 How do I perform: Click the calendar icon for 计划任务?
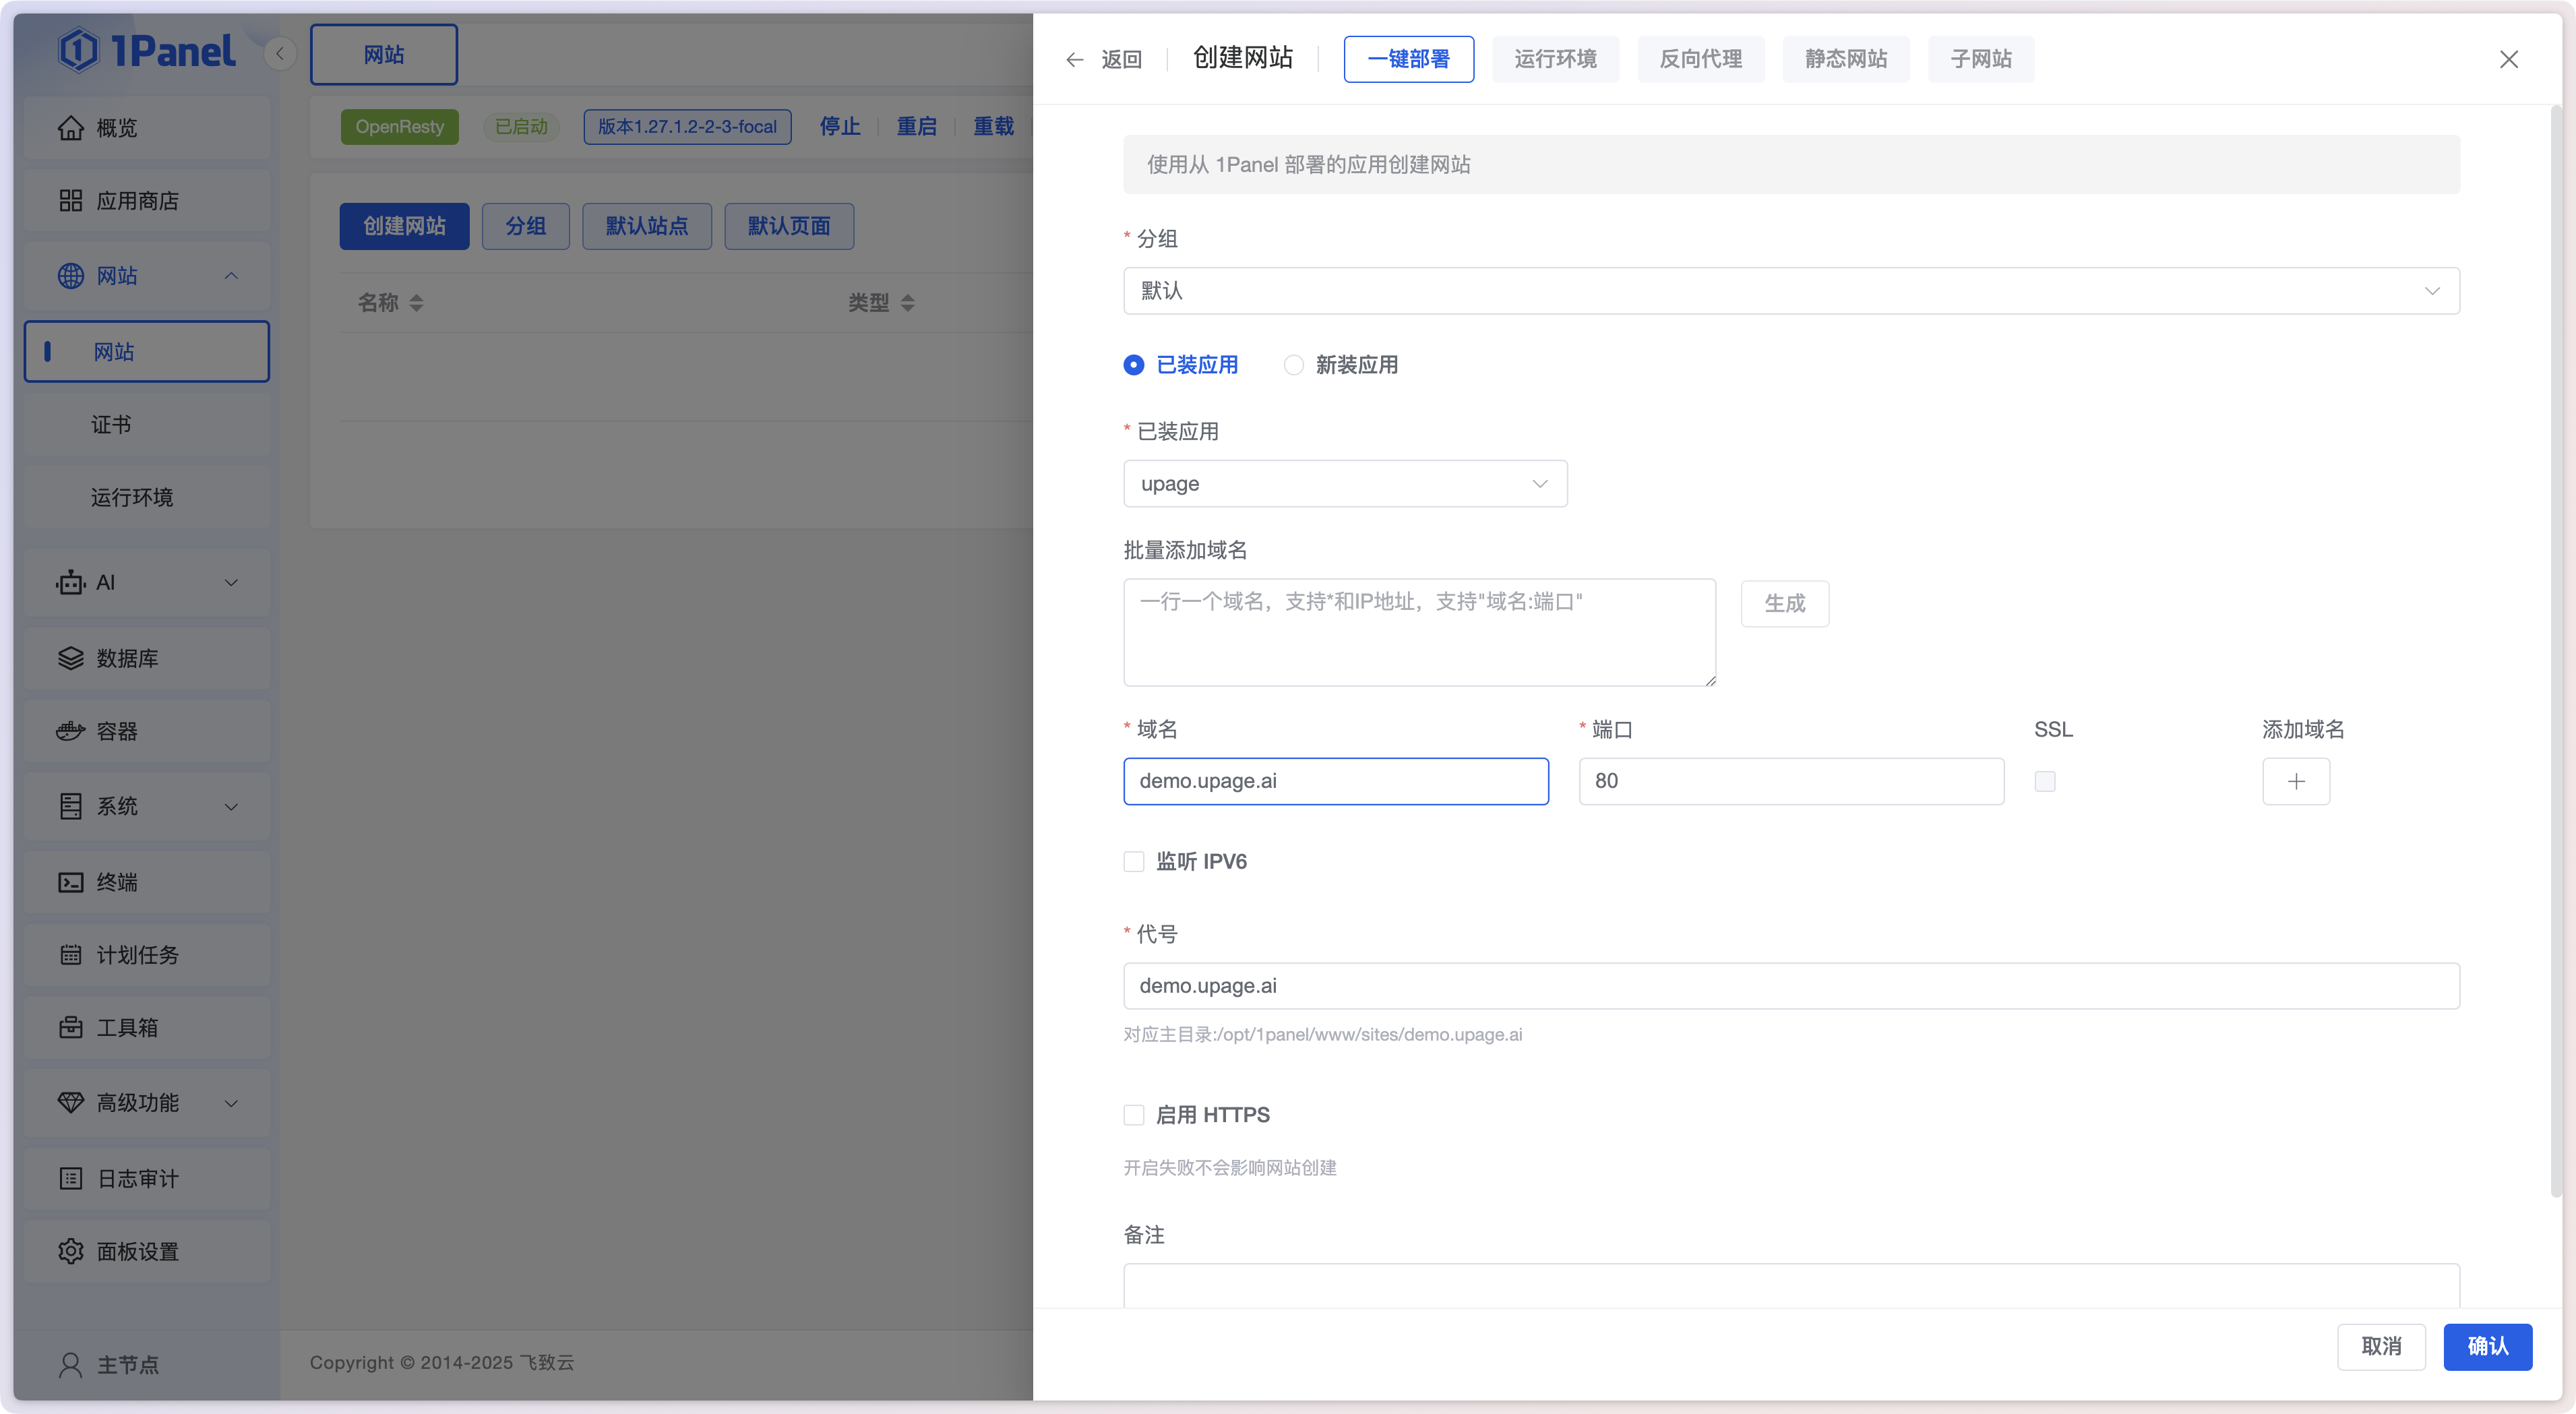70,955
